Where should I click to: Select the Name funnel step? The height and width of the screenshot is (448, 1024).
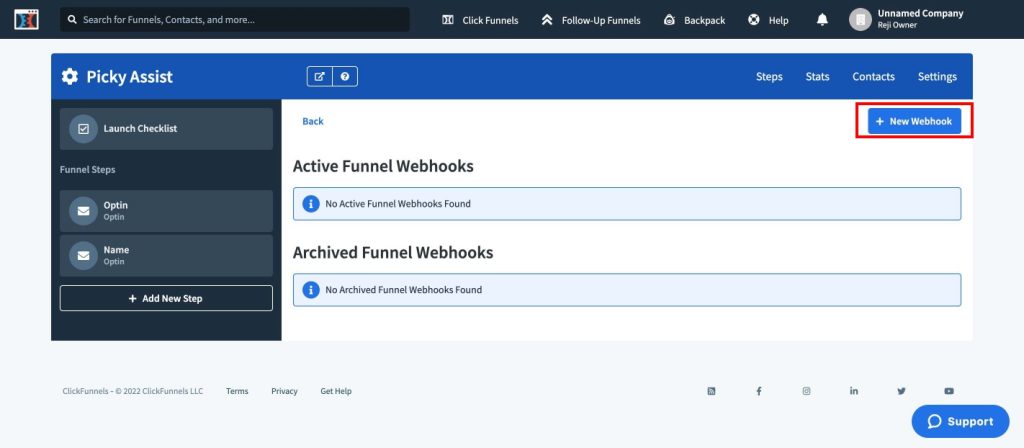167,255
